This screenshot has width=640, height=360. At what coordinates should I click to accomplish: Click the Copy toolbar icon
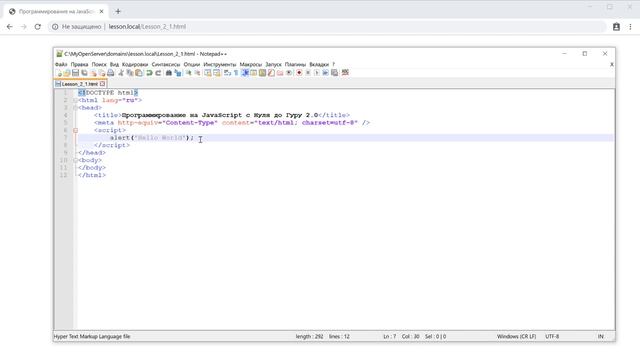130,73
